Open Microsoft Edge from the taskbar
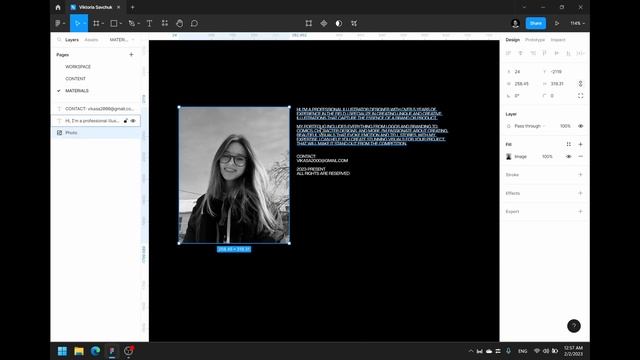Image resolution: width=640 pixels, height=360 pixels. [96, 351]
